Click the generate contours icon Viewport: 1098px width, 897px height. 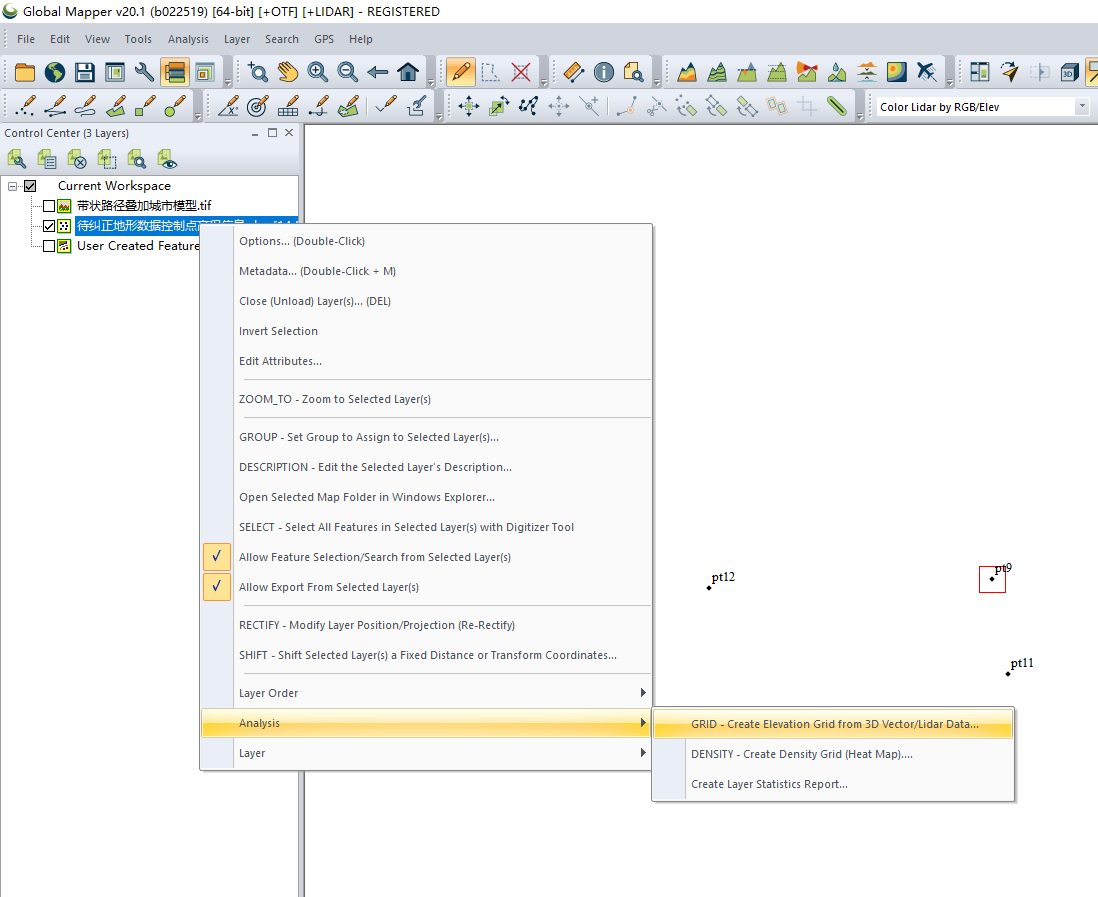pos(717,72)
